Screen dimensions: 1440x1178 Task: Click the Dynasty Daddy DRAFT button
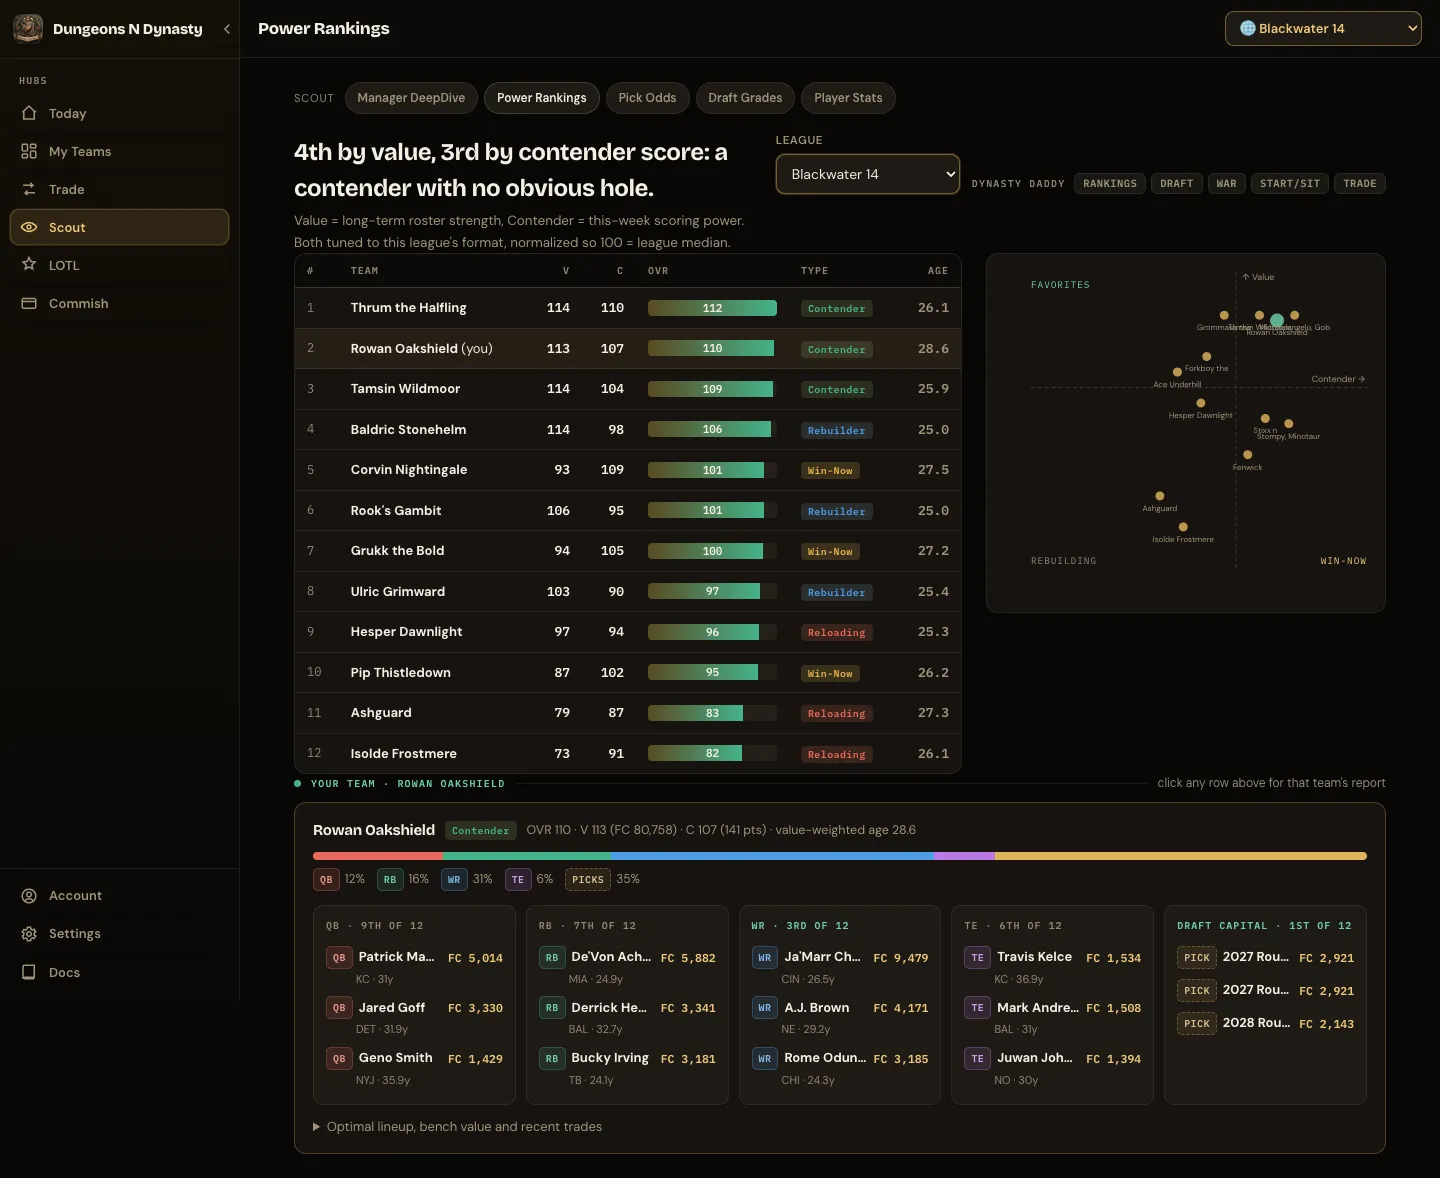click(x=1177, y=184)
